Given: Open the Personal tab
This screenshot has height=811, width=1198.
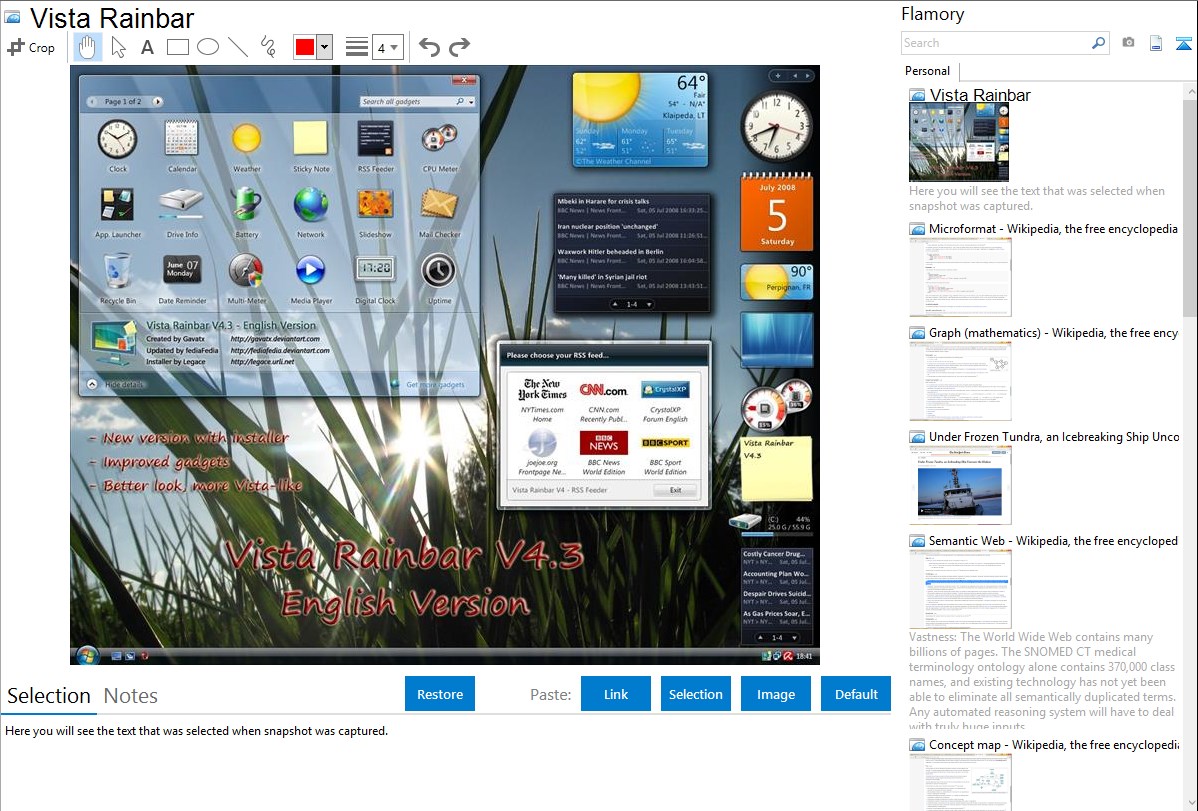Looking at the screenshot, I should [928, 71].
